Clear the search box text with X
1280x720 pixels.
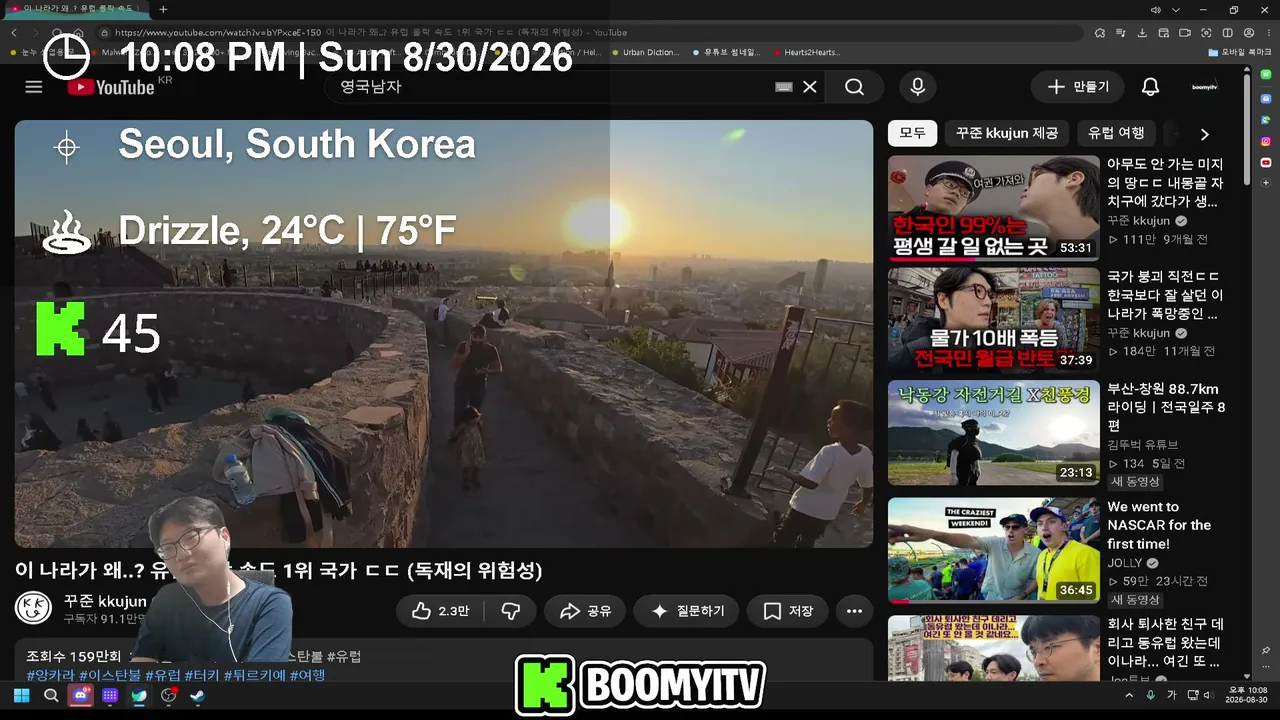(810, 87)
